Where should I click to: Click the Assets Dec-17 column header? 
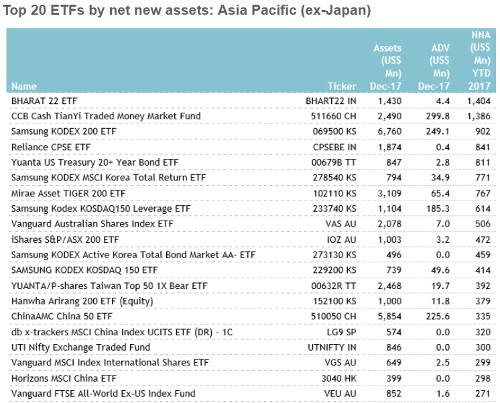pos(386,67)
